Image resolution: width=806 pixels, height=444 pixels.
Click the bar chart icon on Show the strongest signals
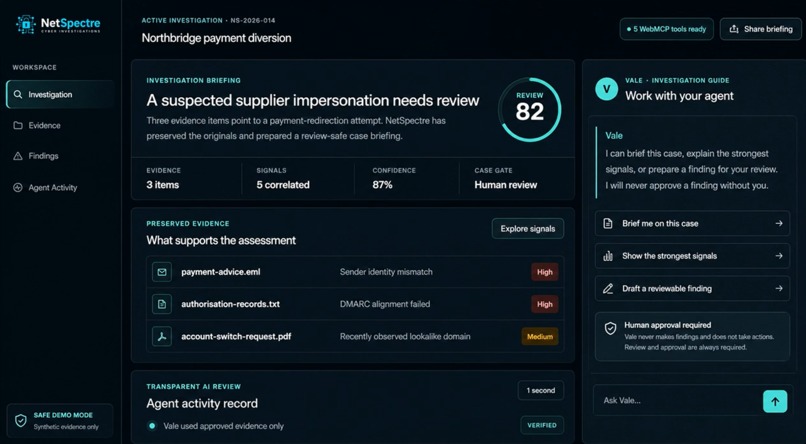tap(608, 256)
